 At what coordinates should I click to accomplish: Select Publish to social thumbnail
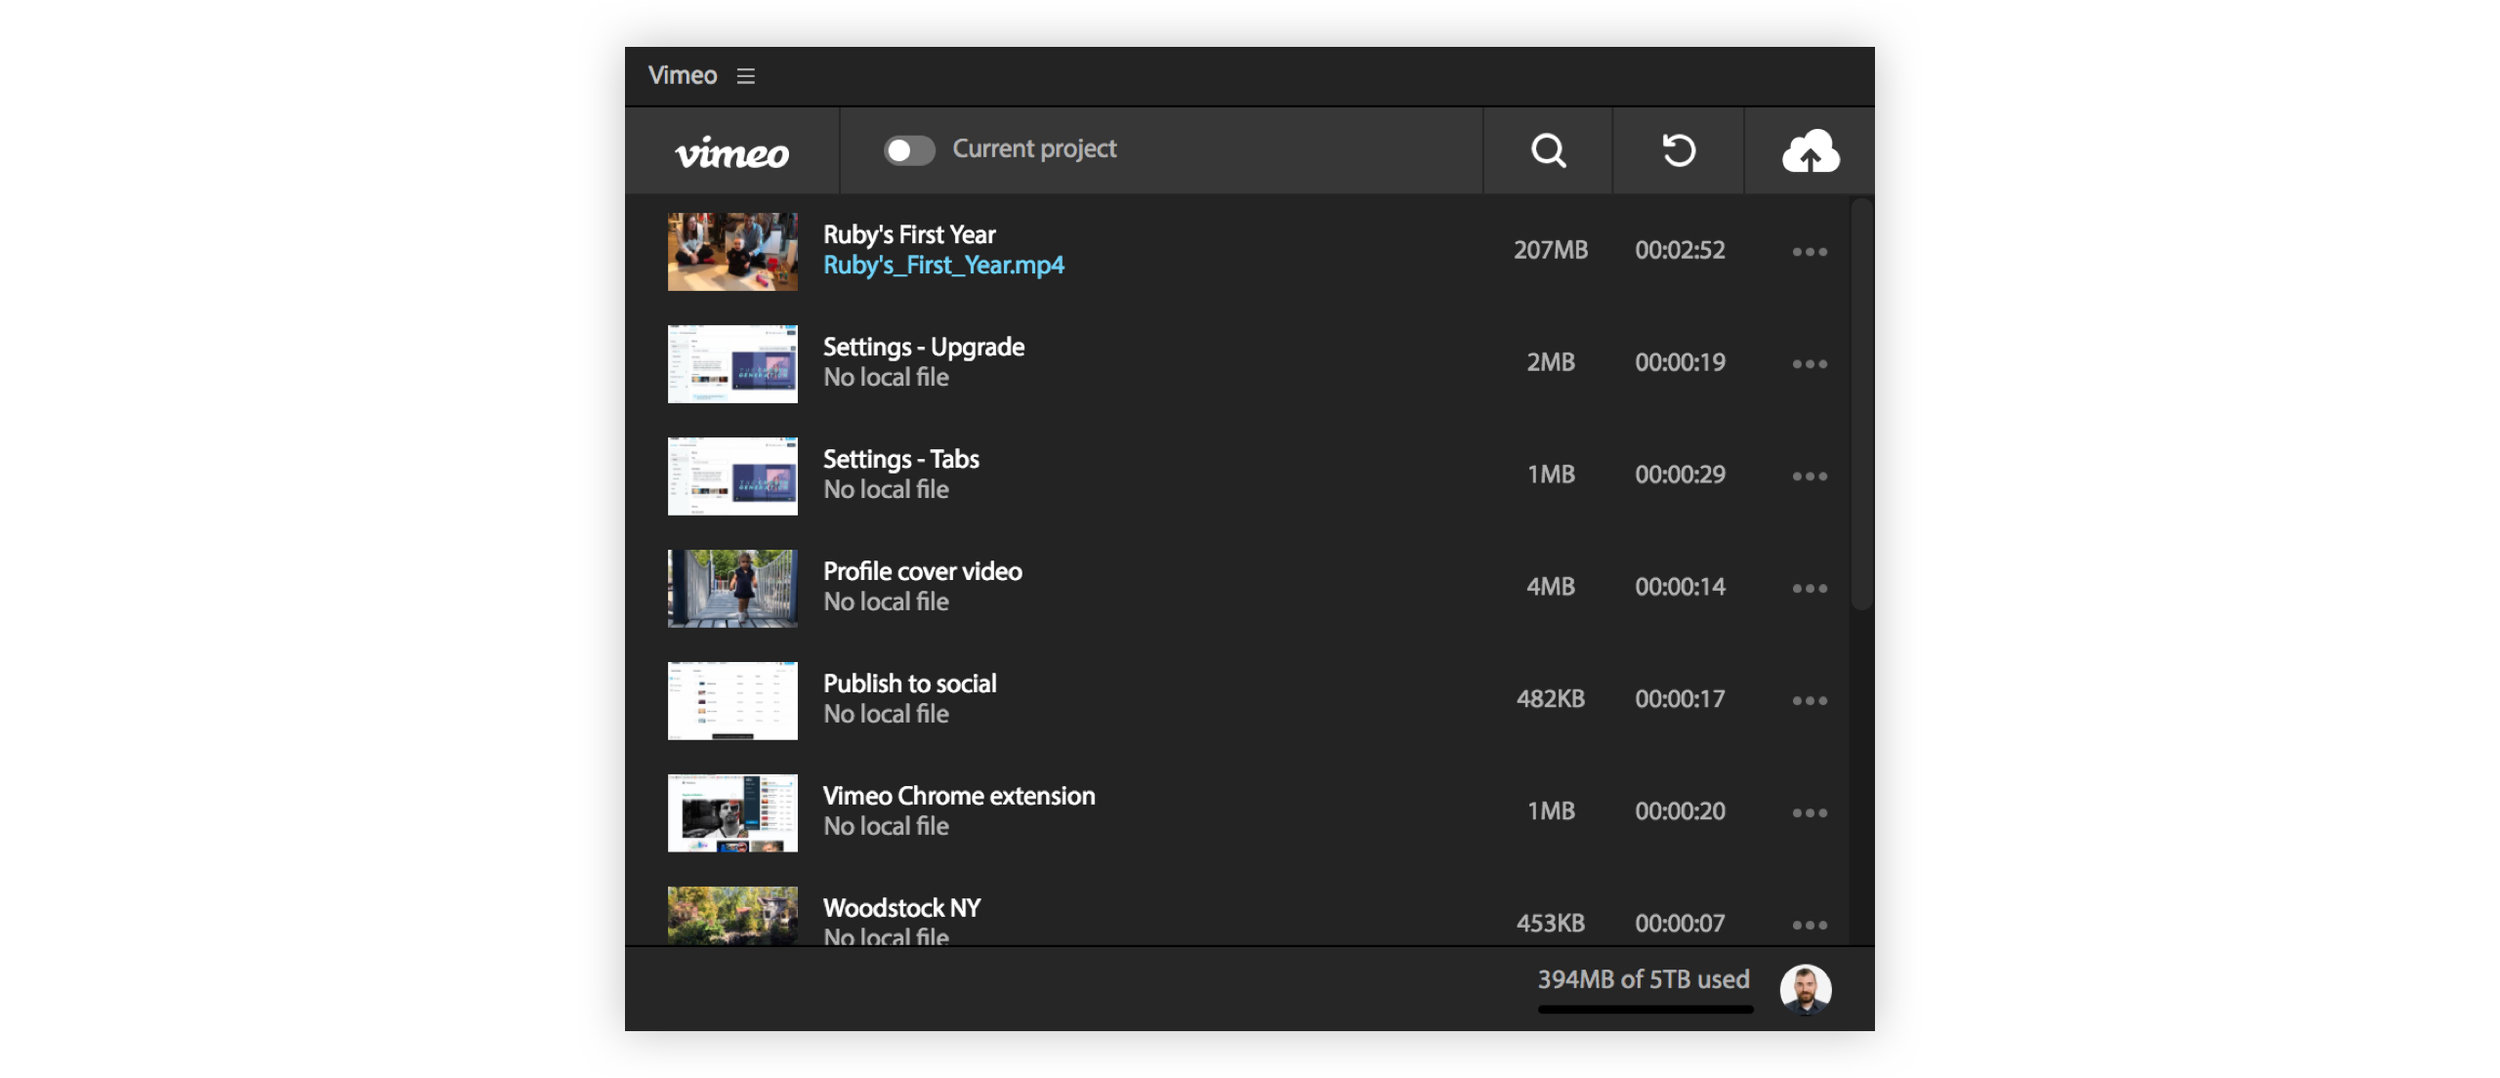click(x=732, y=700)
